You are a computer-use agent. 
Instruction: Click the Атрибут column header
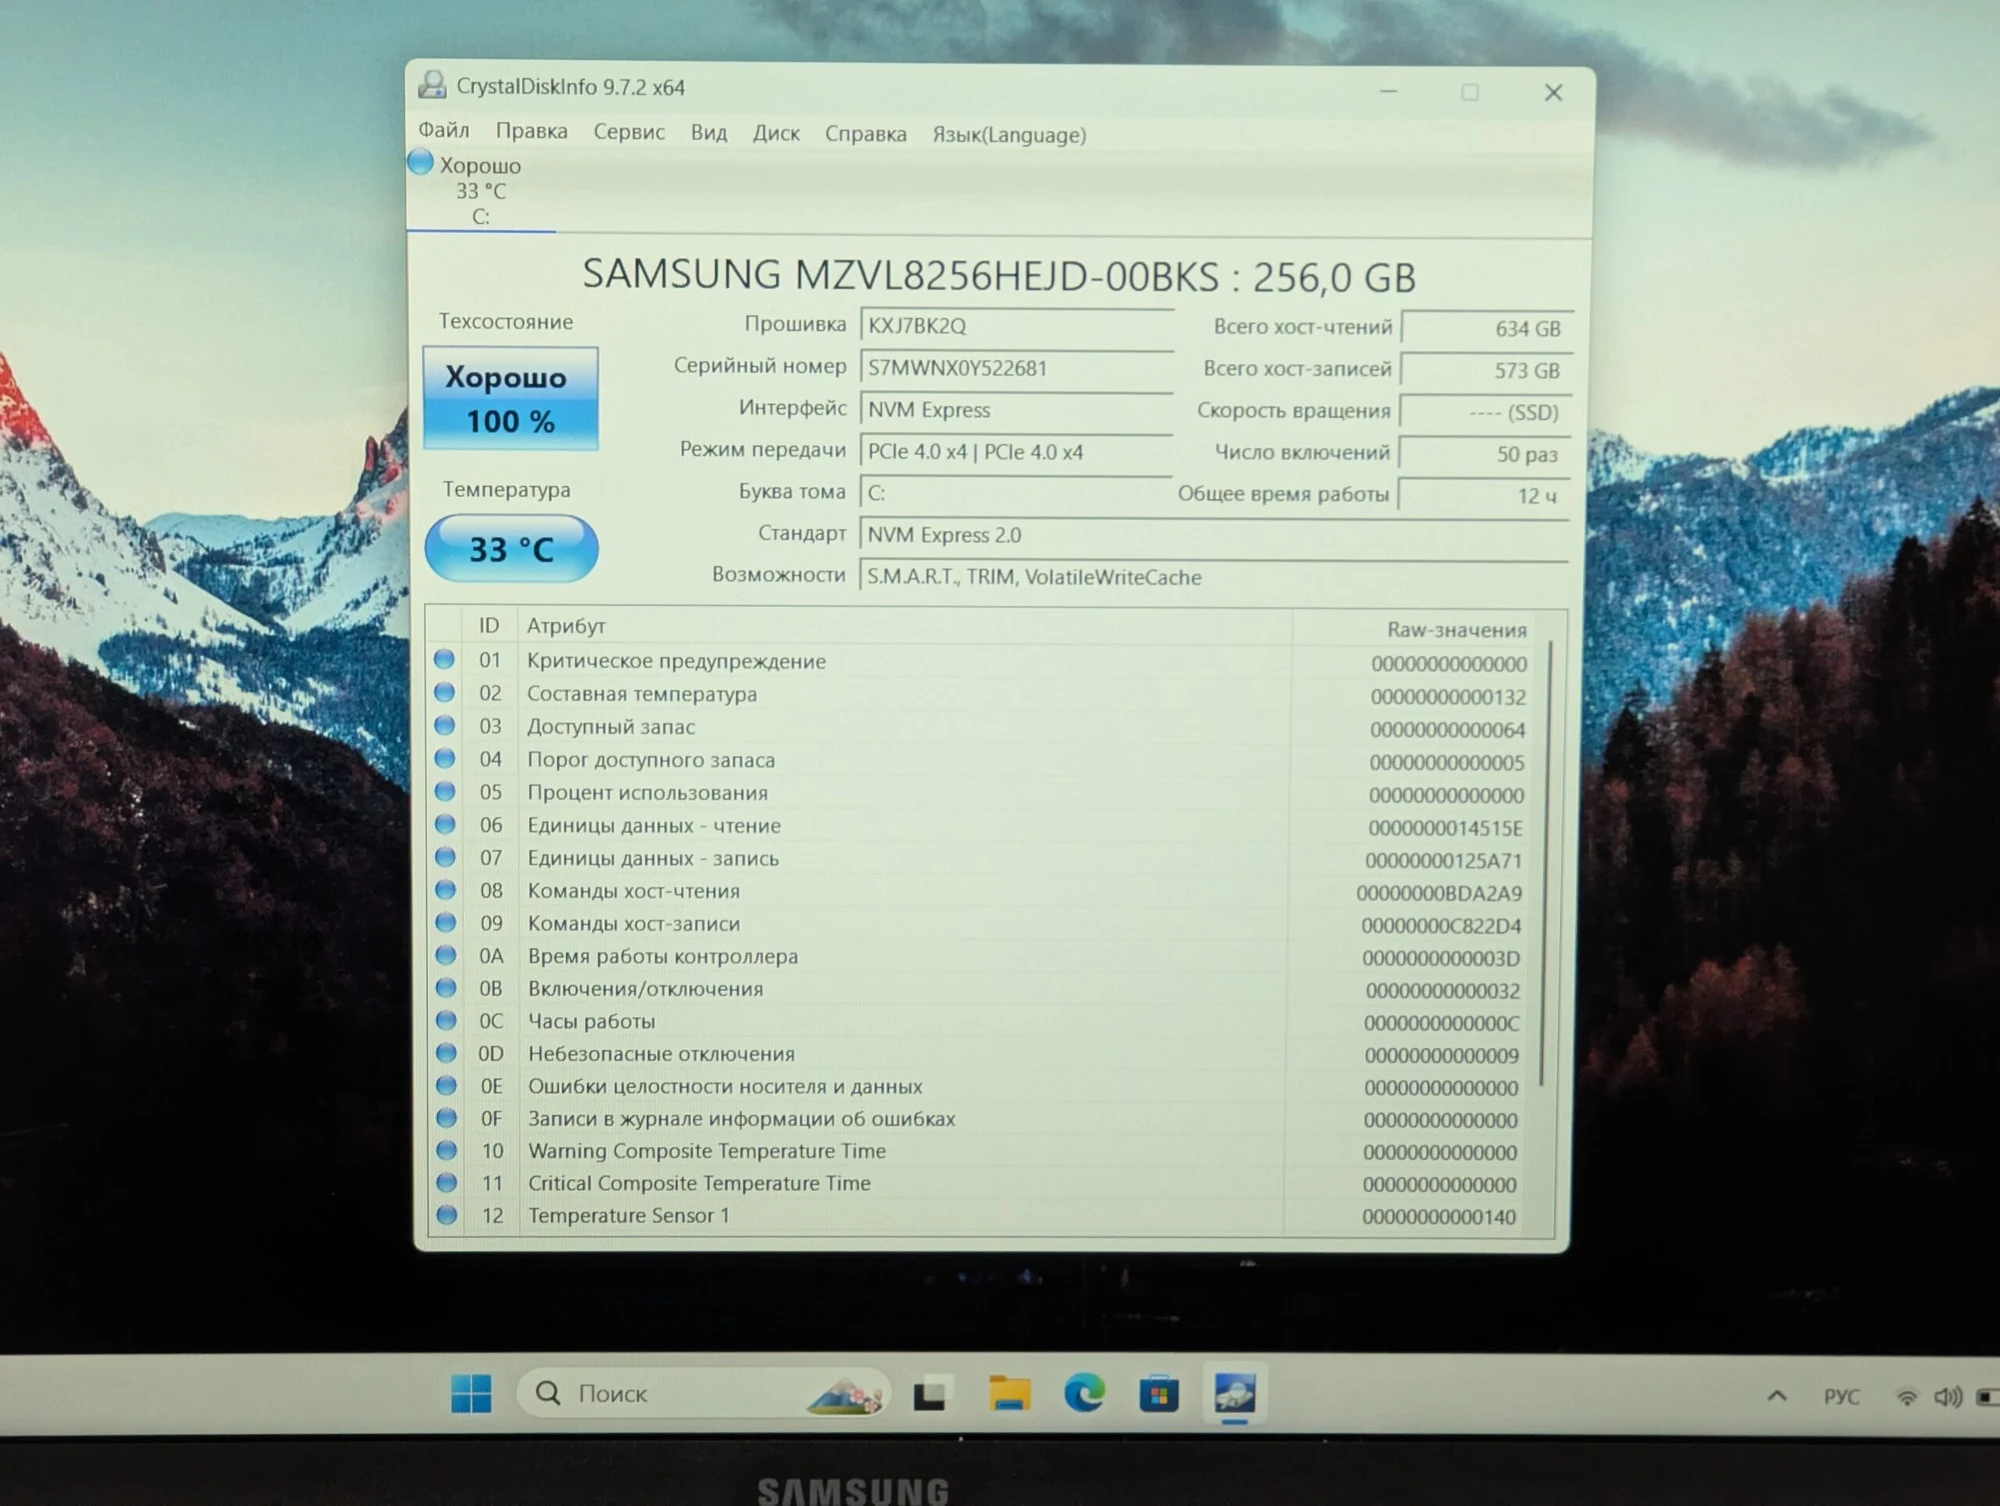coord(905,626)
